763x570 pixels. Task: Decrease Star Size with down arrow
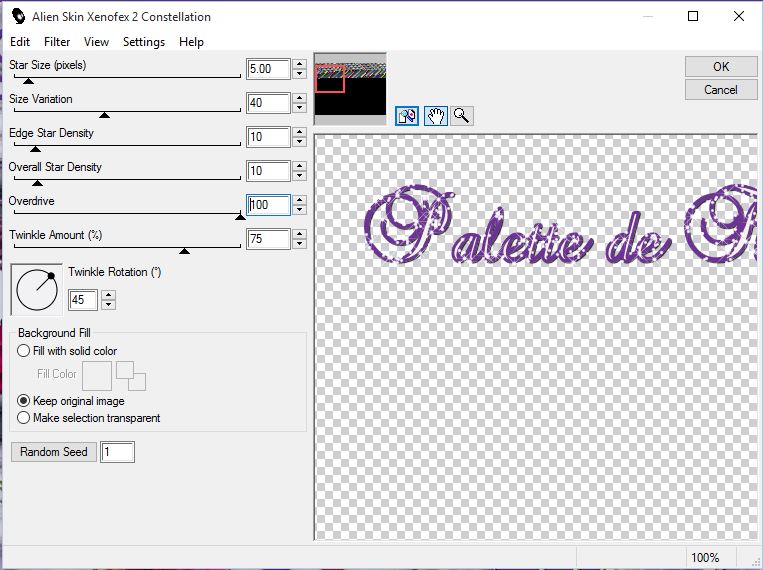point(300,74)
